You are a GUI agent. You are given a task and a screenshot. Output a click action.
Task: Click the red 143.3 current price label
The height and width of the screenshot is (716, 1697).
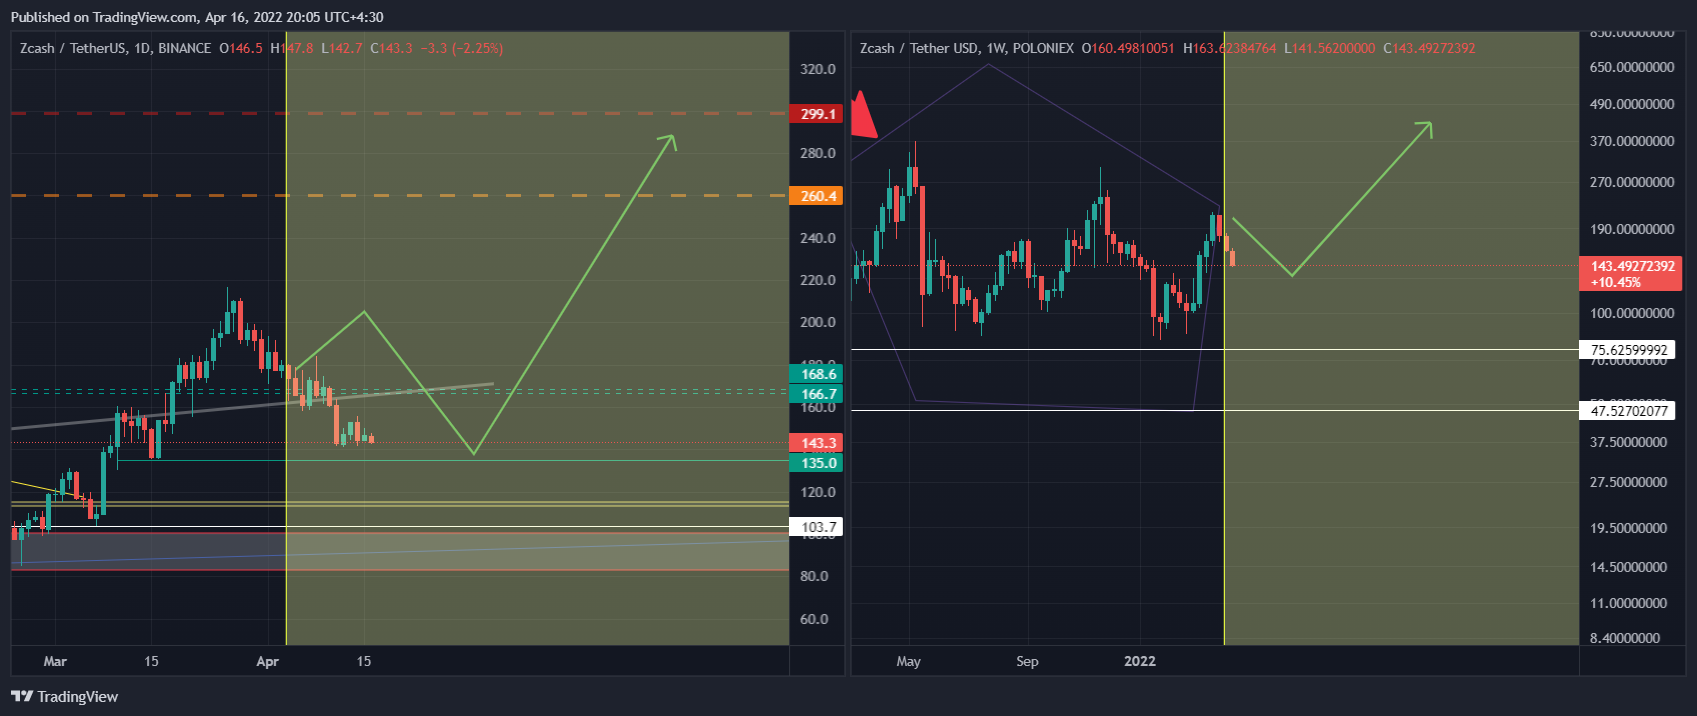coord(816,443)
